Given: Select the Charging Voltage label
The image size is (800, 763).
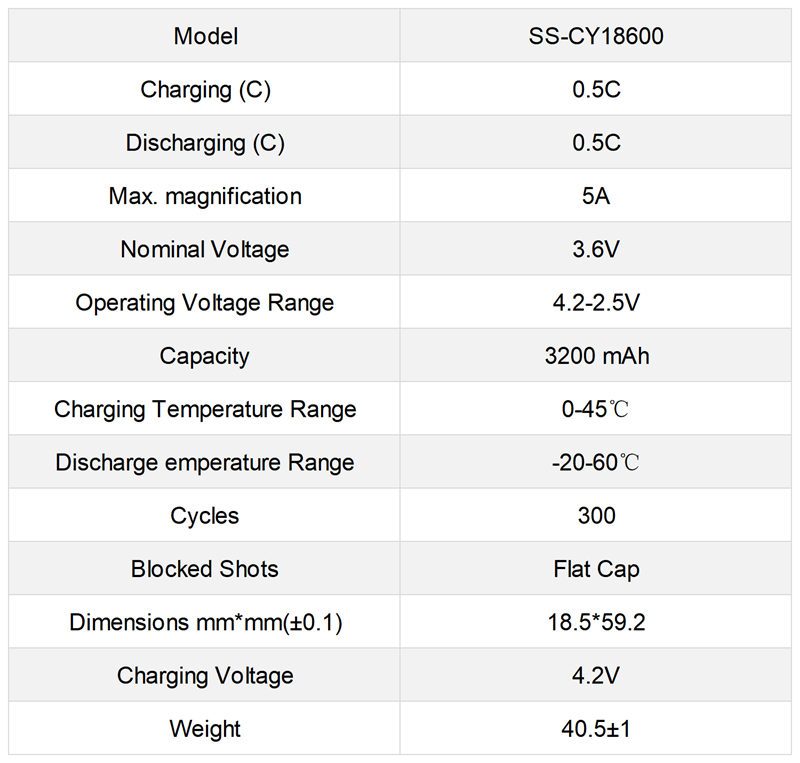Looking at the screenshot, I should [x=205, y=675].
